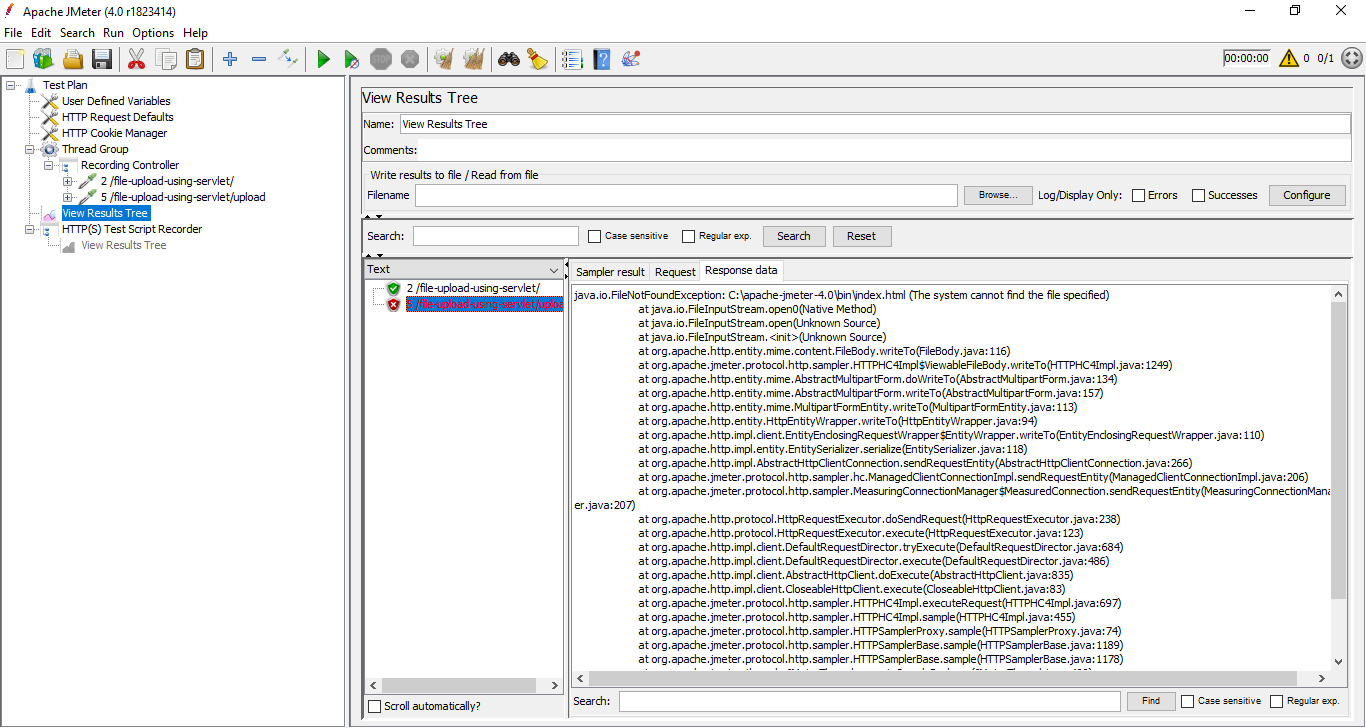Collapse the Thread Group node
Viewport: 1366px width, 728px height.
[x=30, y=149]
